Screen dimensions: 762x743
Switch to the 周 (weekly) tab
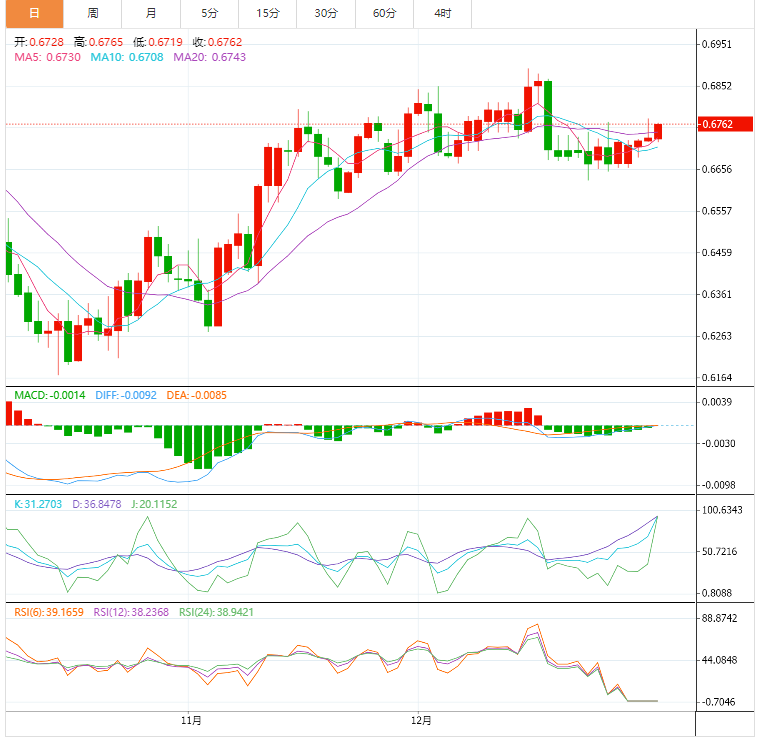(x=92, y=13)
